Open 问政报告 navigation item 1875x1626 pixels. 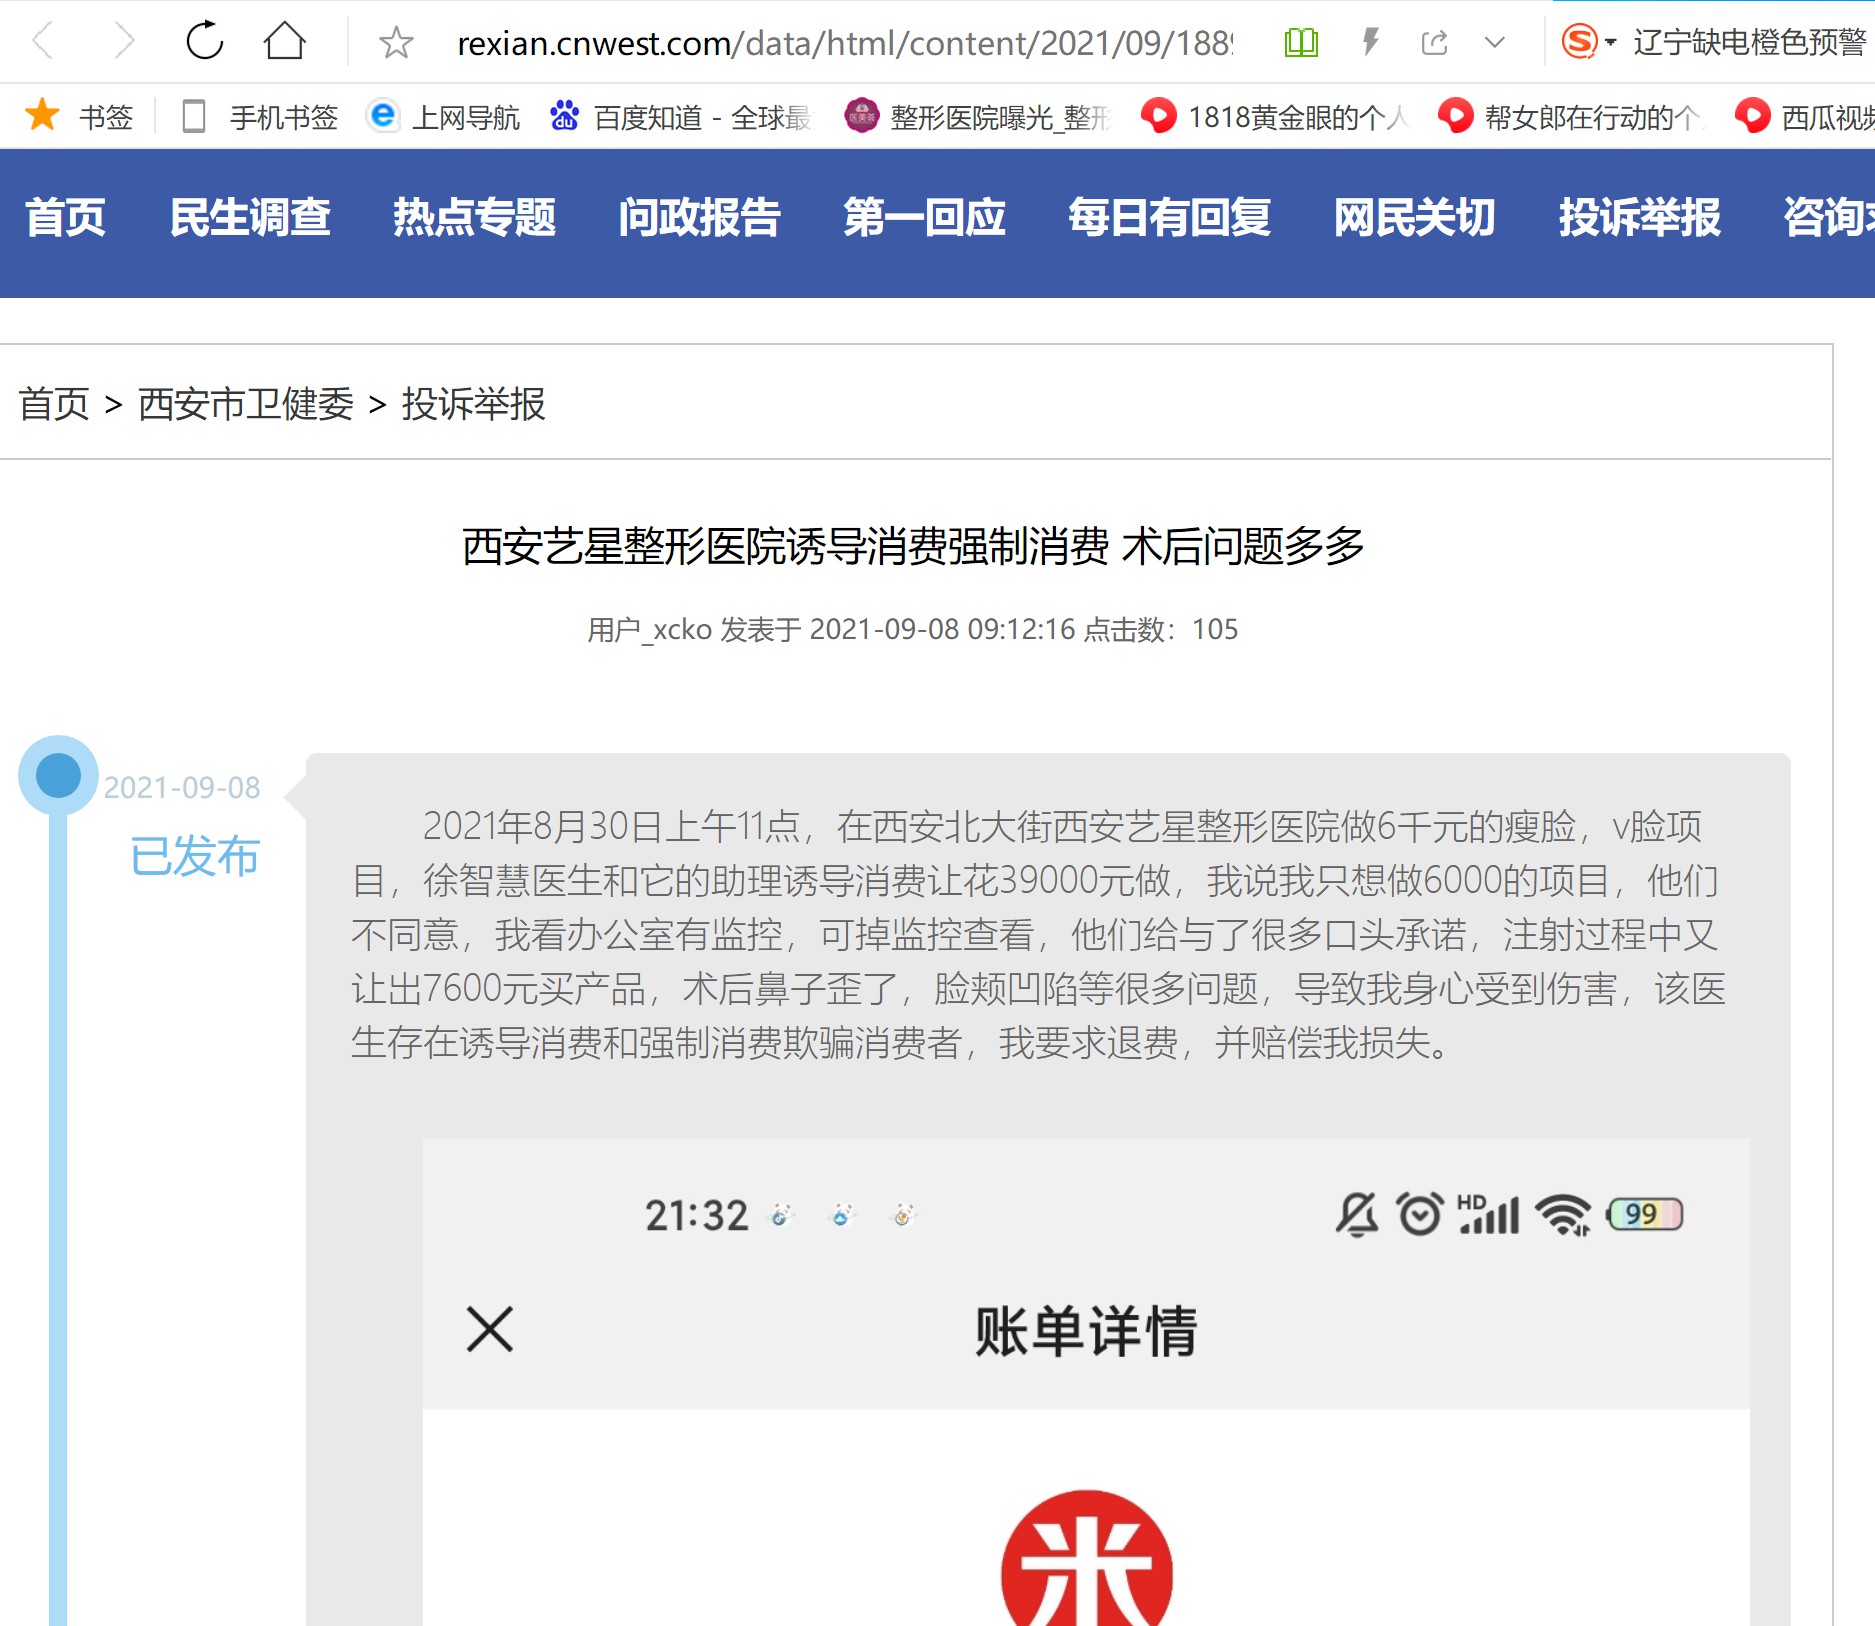coord(700,217)
